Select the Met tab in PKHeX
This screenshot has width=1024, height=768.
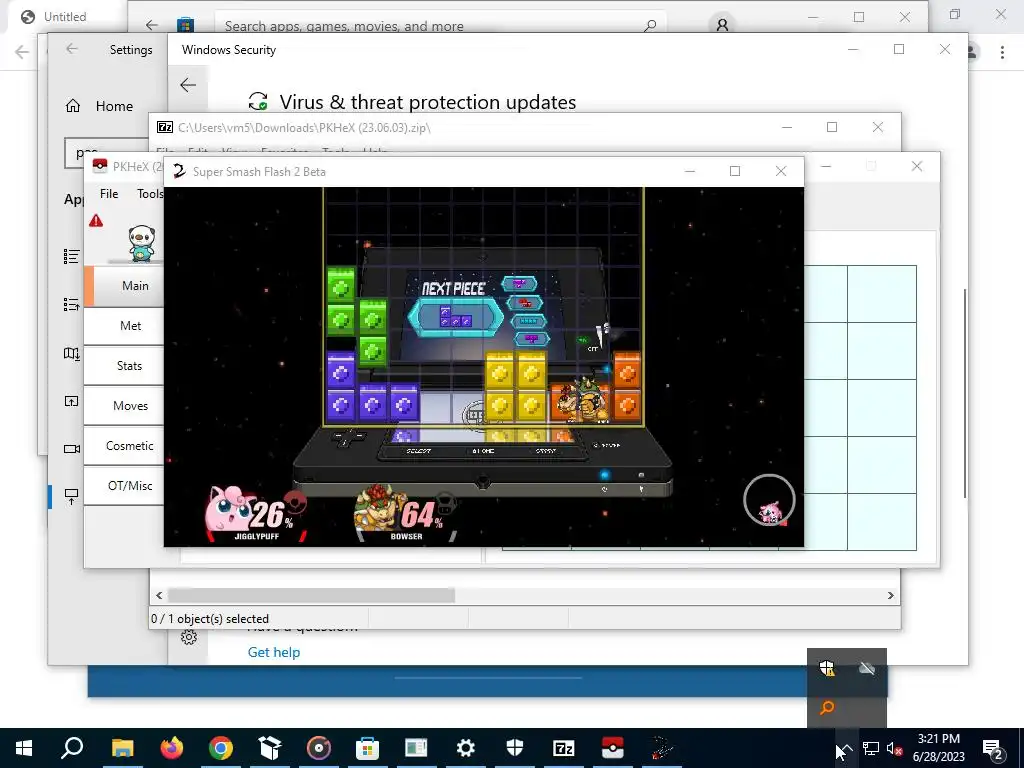pos(124,325)
